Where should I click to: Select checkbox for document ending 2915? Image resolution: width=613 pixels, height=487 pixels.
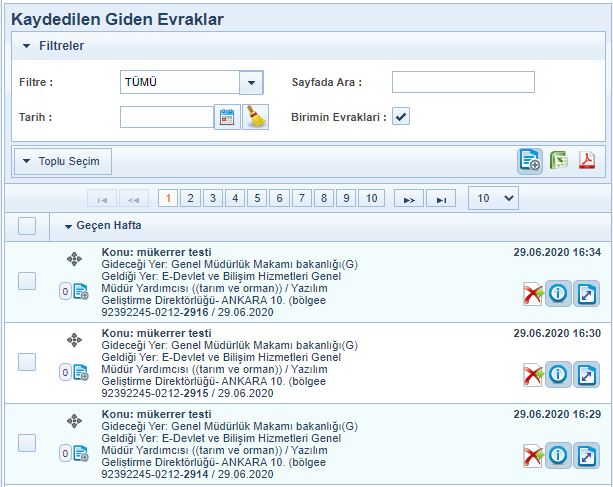point(27,361)
